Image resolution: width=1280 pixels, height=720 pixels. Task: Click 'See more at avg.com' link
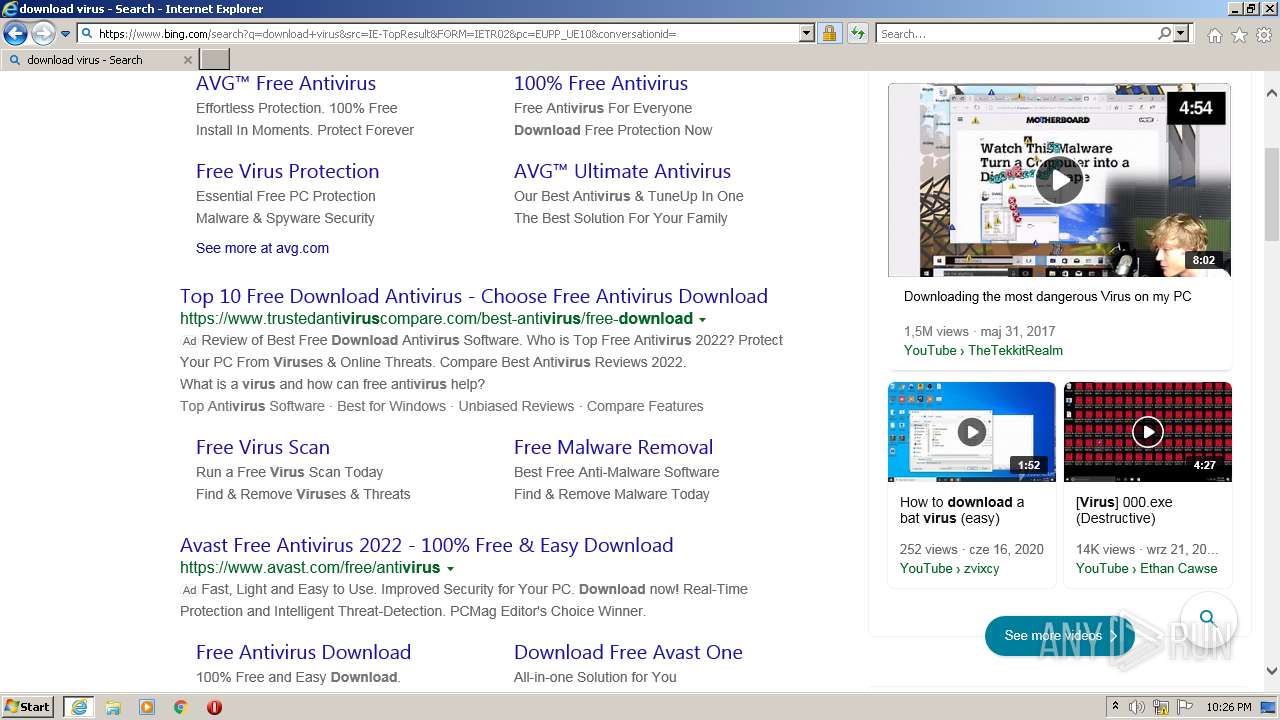click(262, 248)
